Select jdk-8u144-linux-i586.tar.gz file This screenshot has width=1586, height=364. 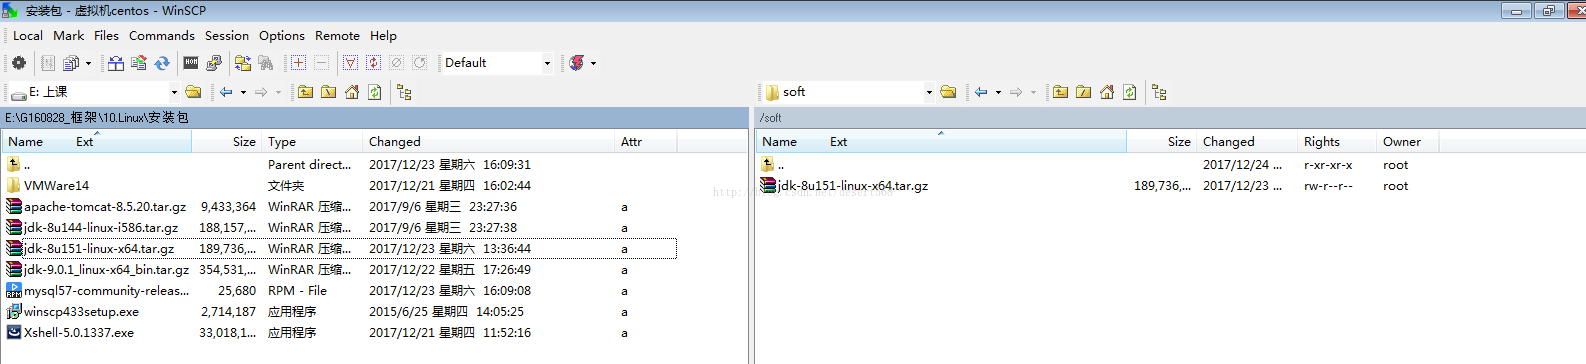coord(101,228)
